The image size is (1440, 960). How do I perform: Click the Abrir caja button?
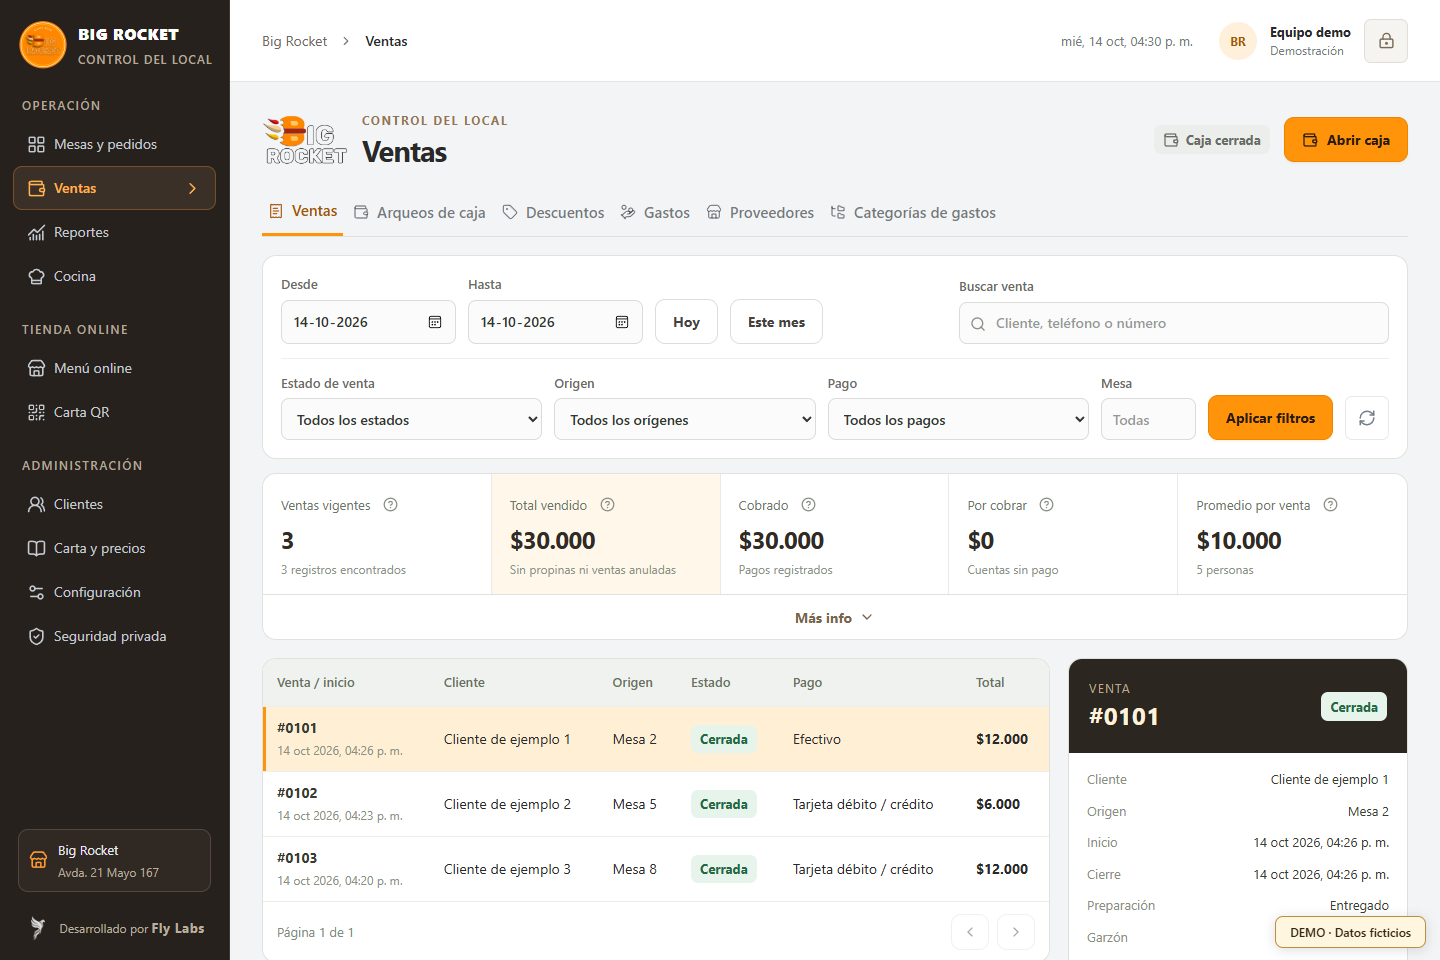tap(1346, 140)
